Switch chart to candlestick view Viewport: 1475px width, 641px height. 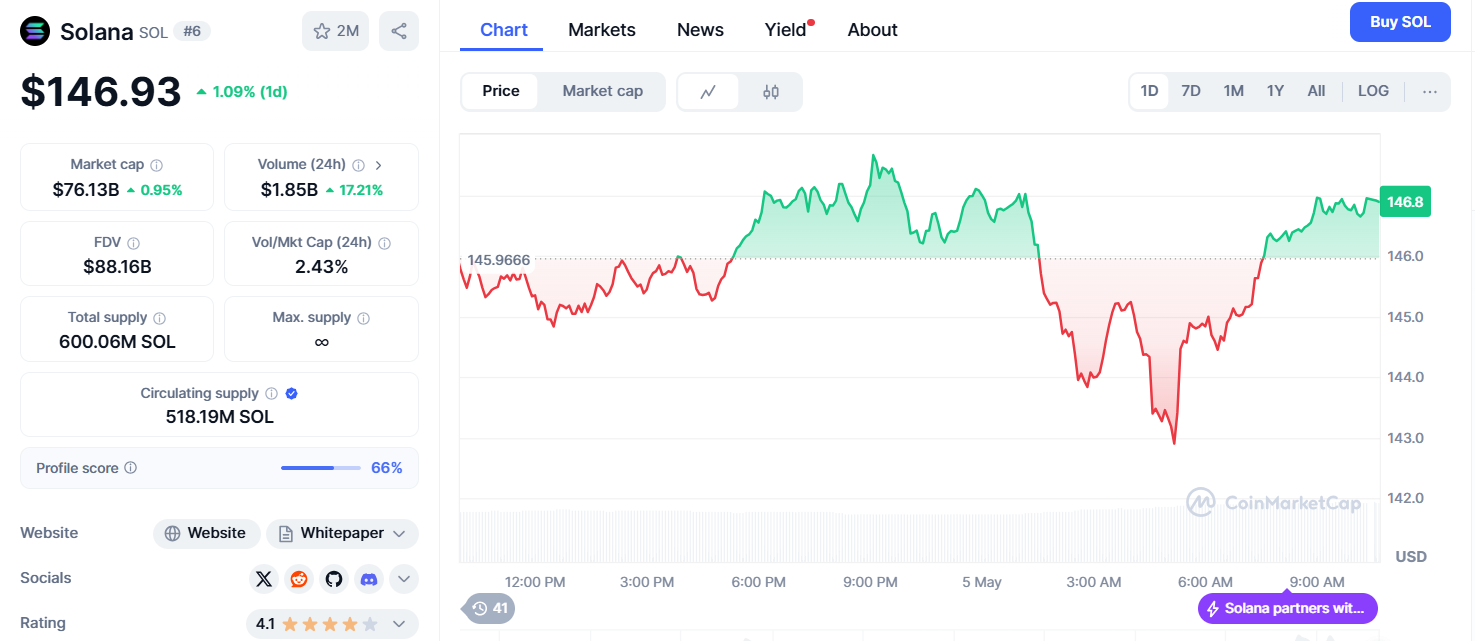click(x=770, y=92)
